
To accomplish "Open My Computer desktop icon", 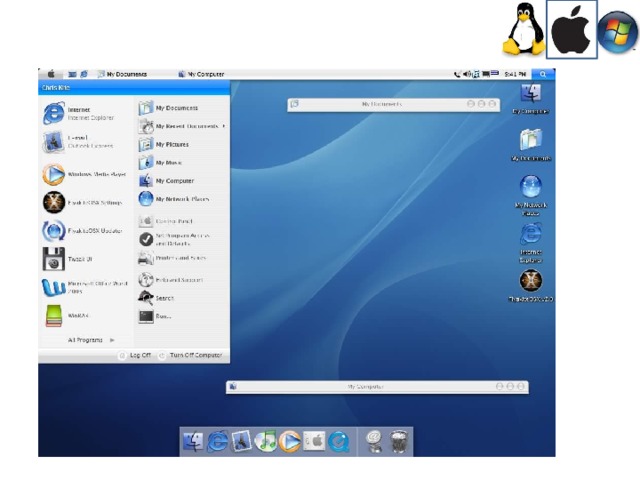I will [x=531, y=99].
